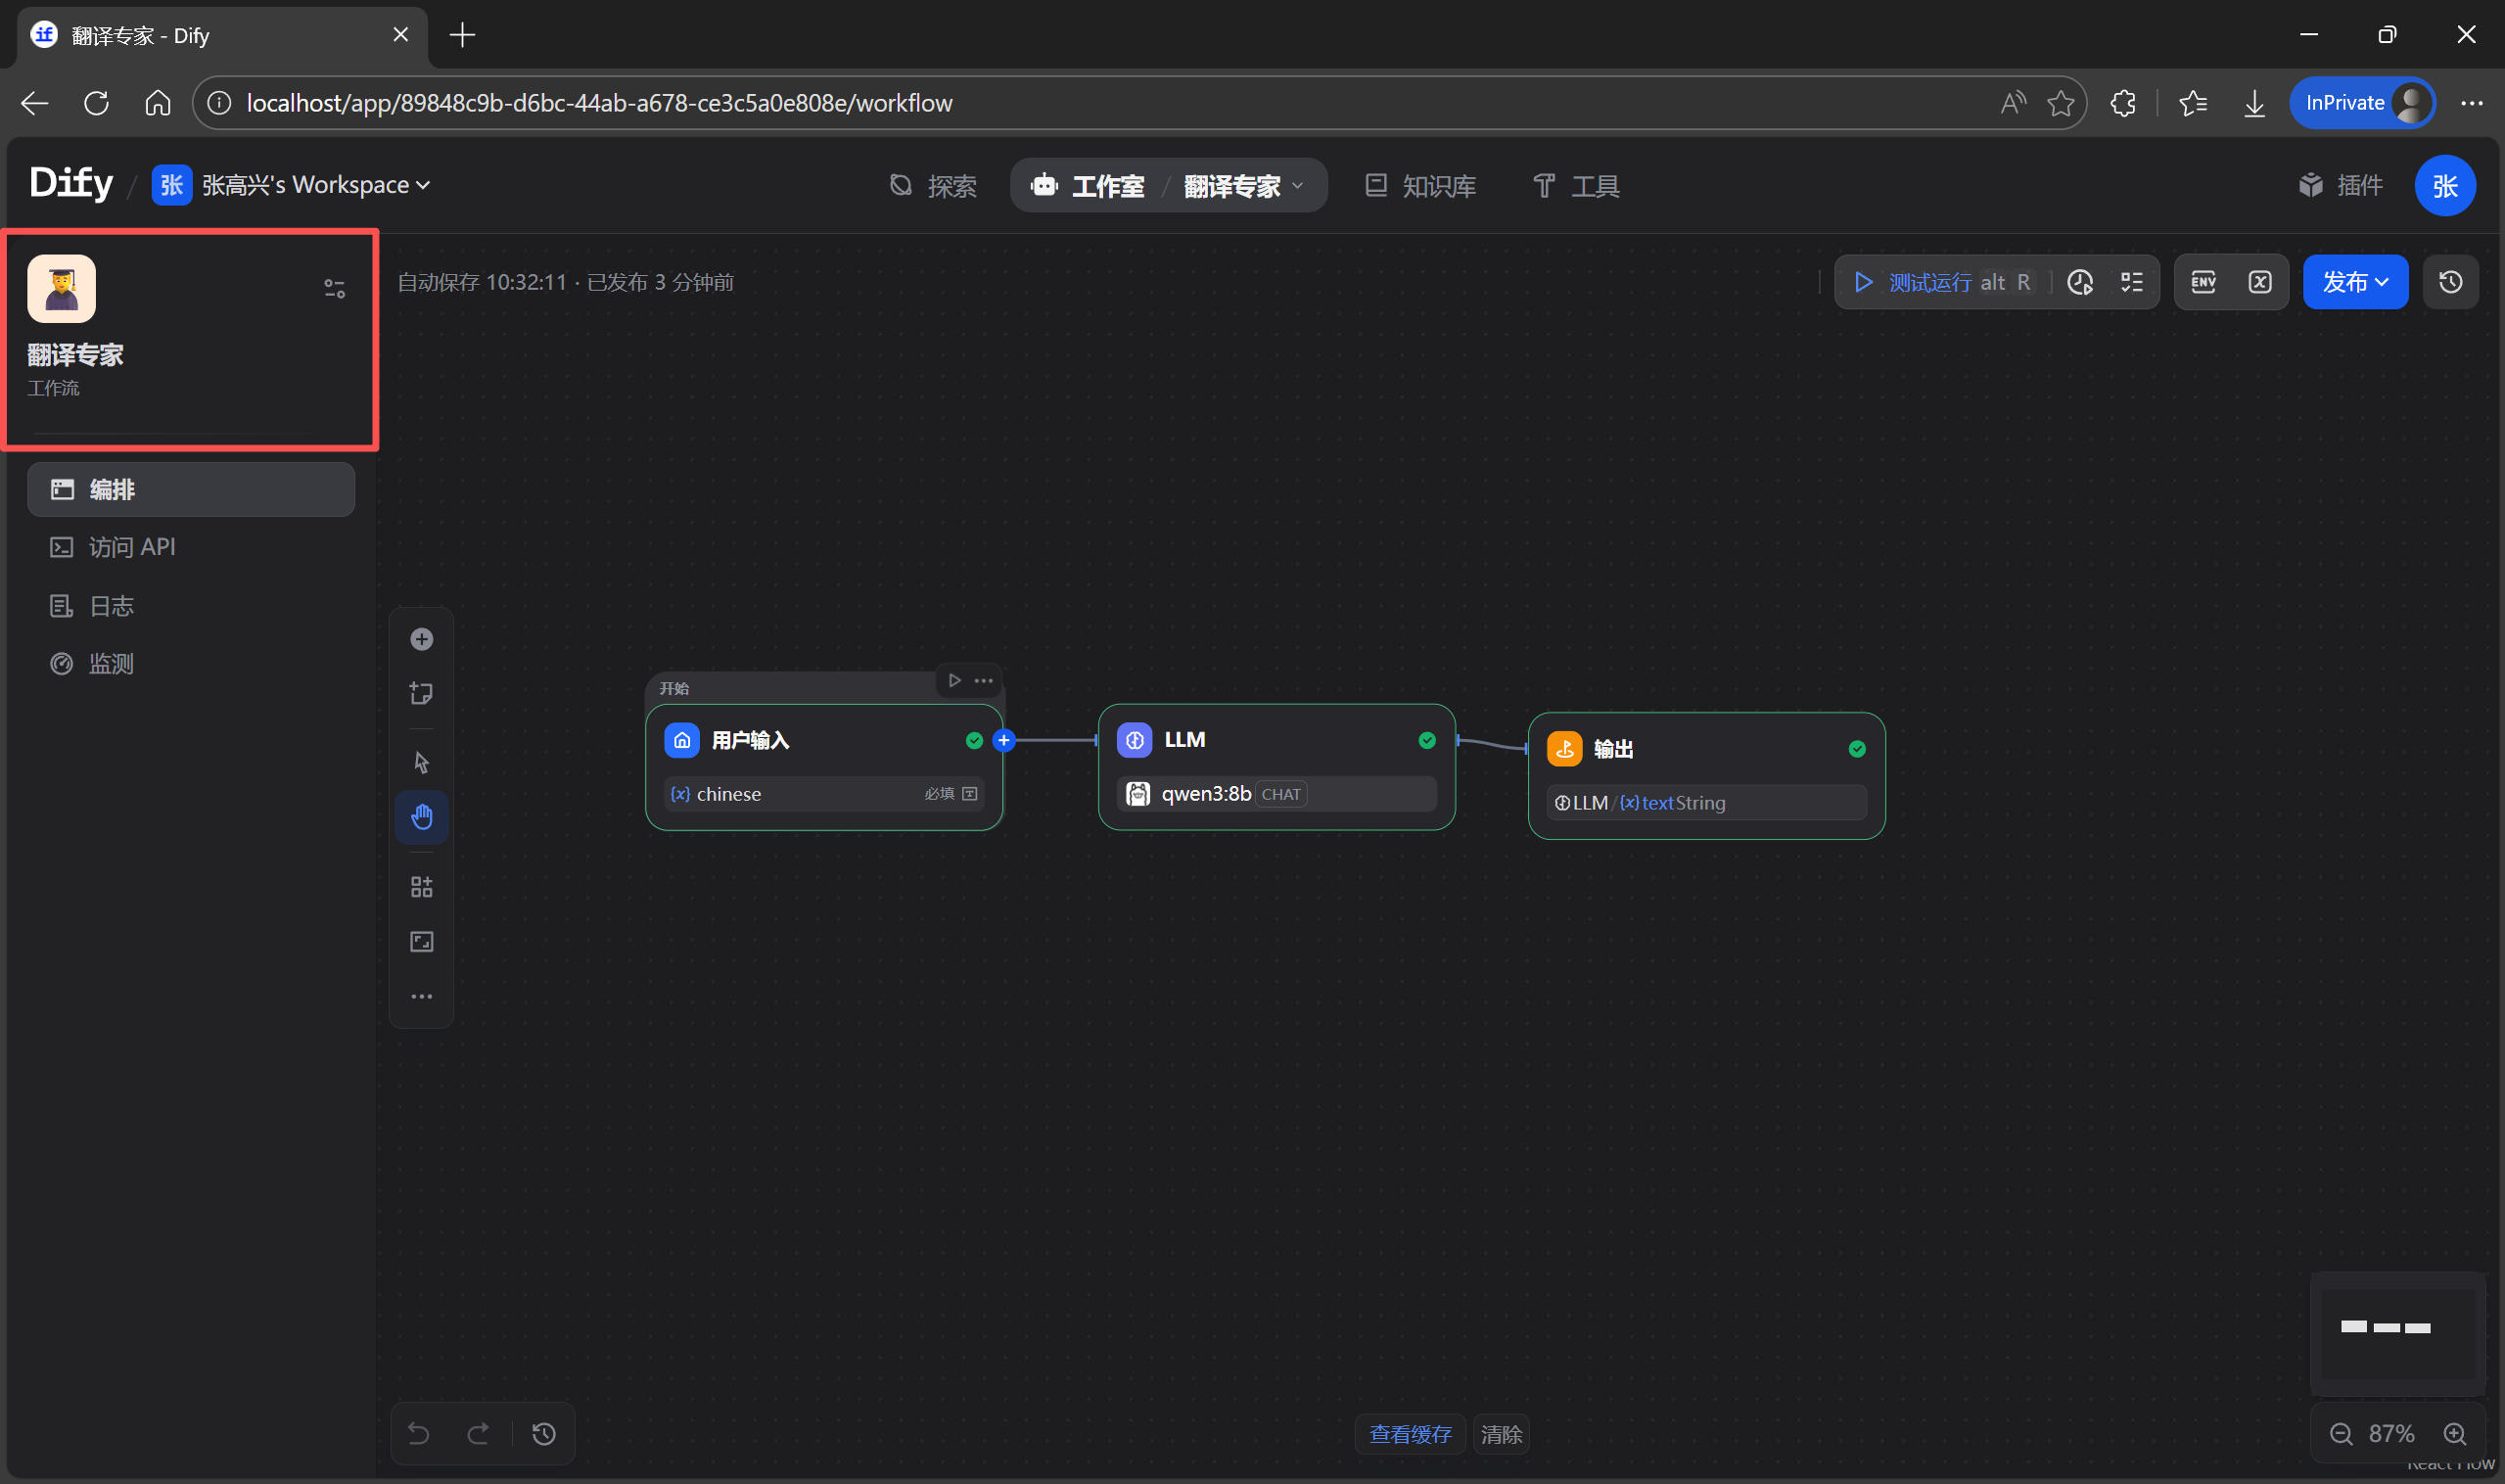Expand the 翻译专家 app switcher chevron

1297,186
